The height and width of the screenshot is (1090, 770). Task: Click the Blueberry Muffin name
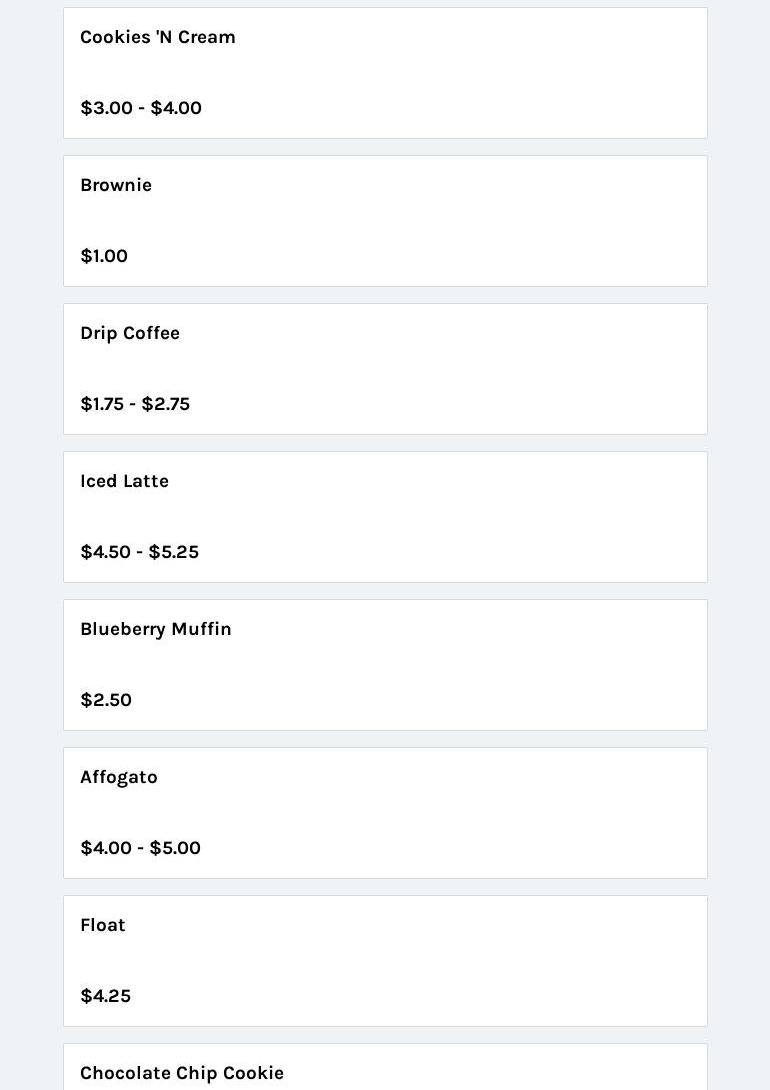(x=156, y=629)
